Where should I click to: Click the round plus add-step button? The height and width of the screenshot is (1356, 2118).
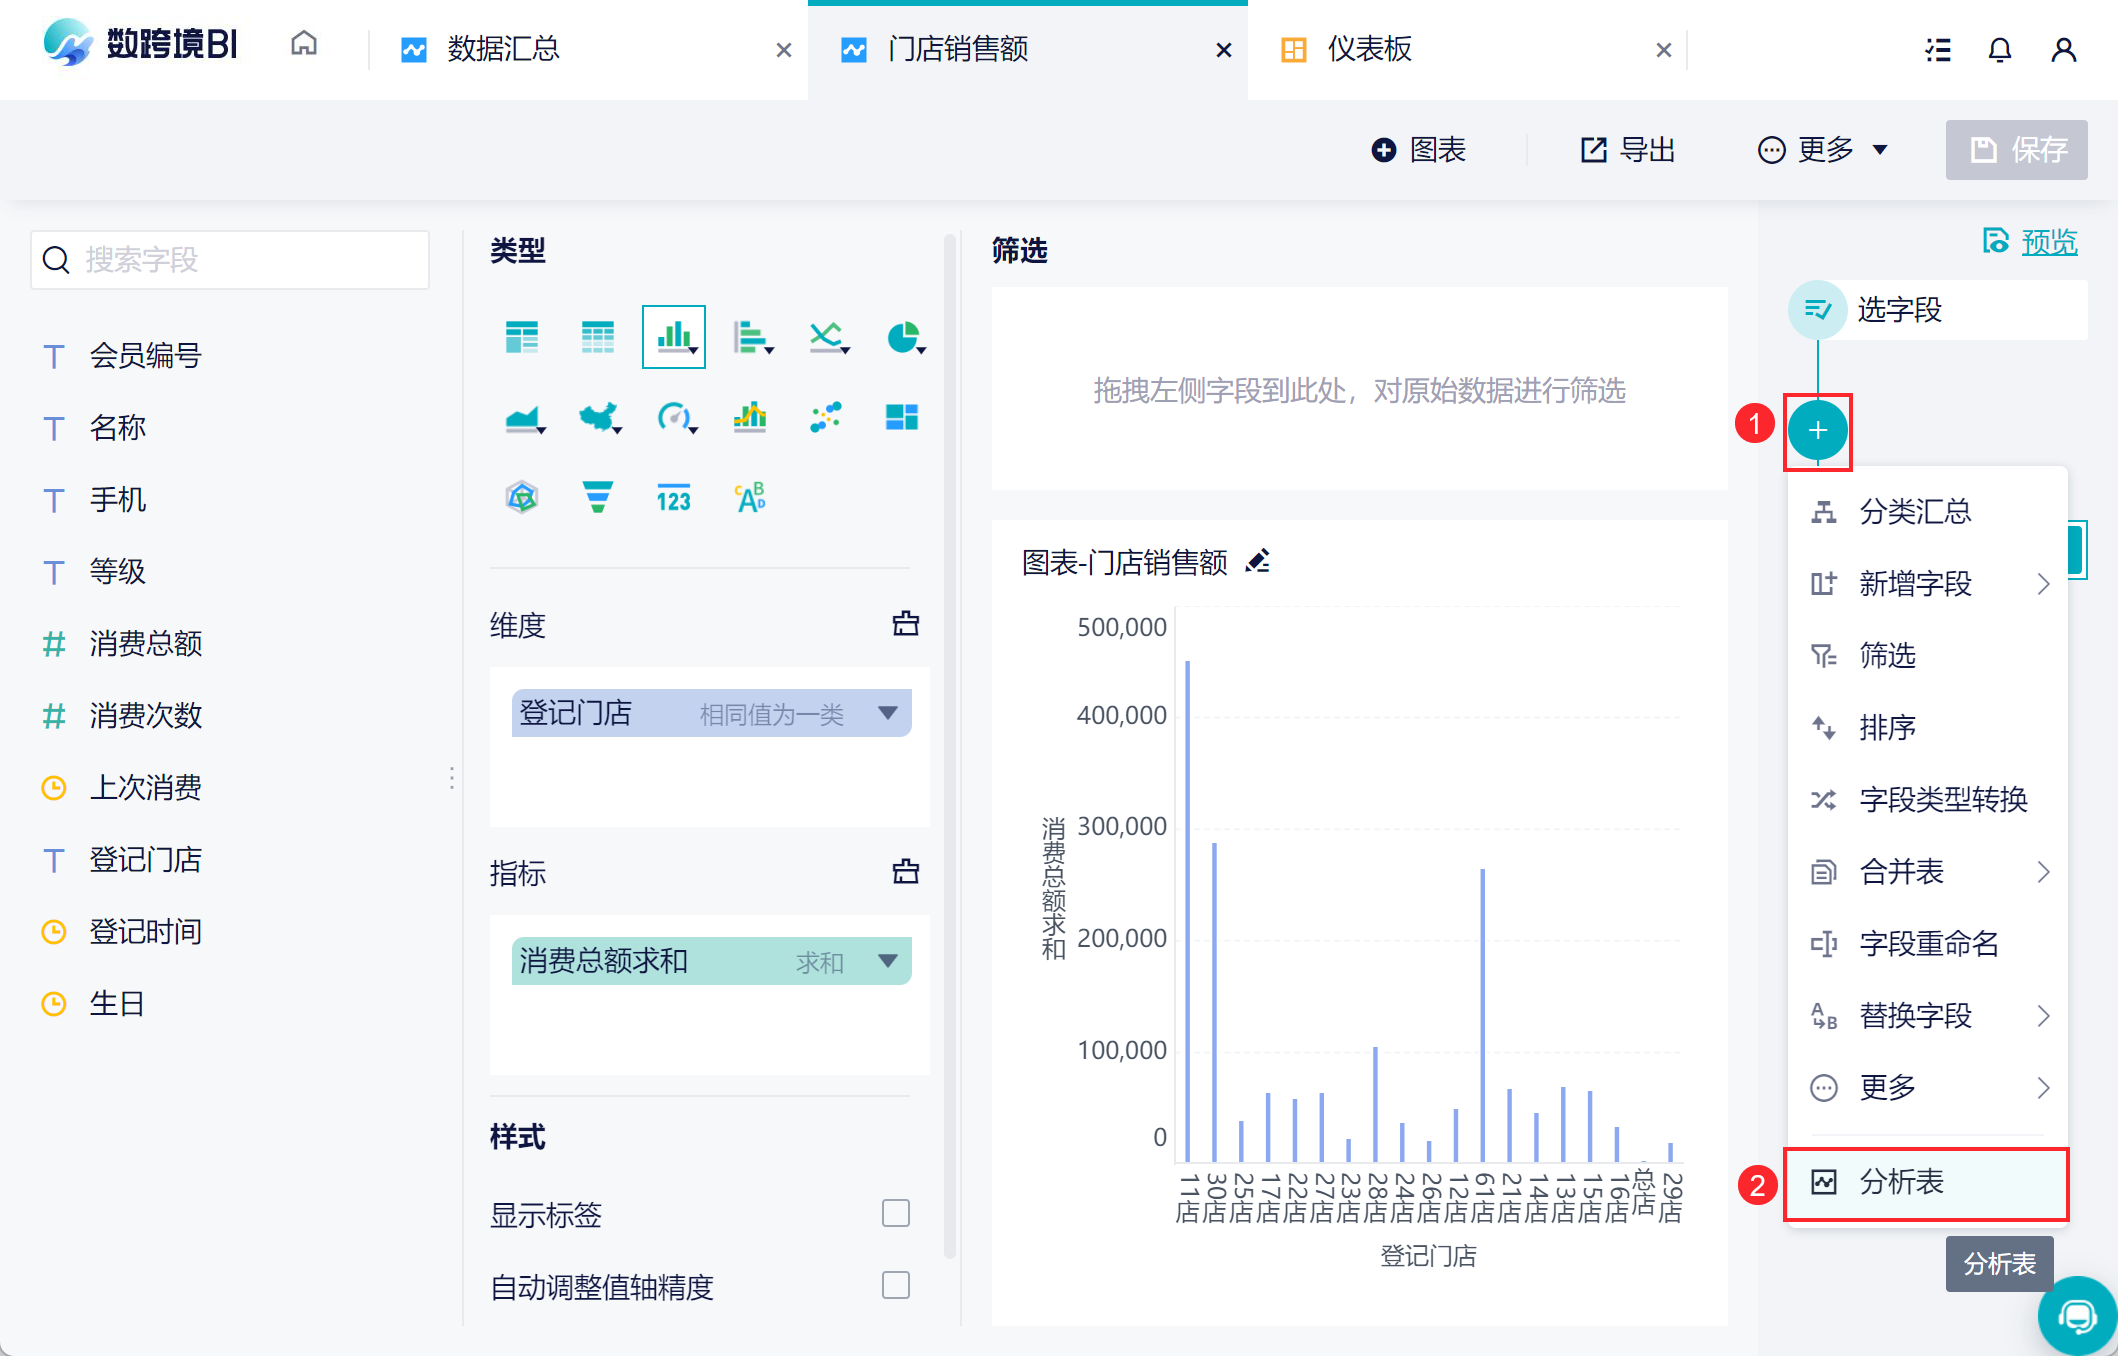[x=1817, y=431]
